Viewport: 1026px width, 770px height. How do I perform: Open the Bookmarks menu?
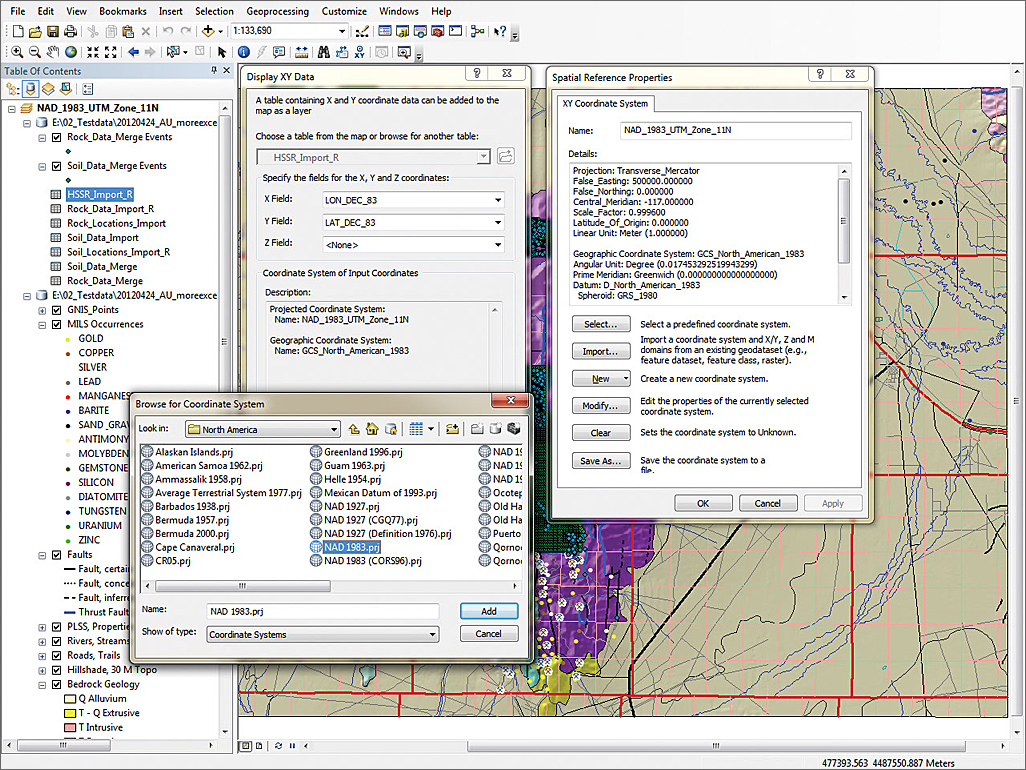(124, 11)
